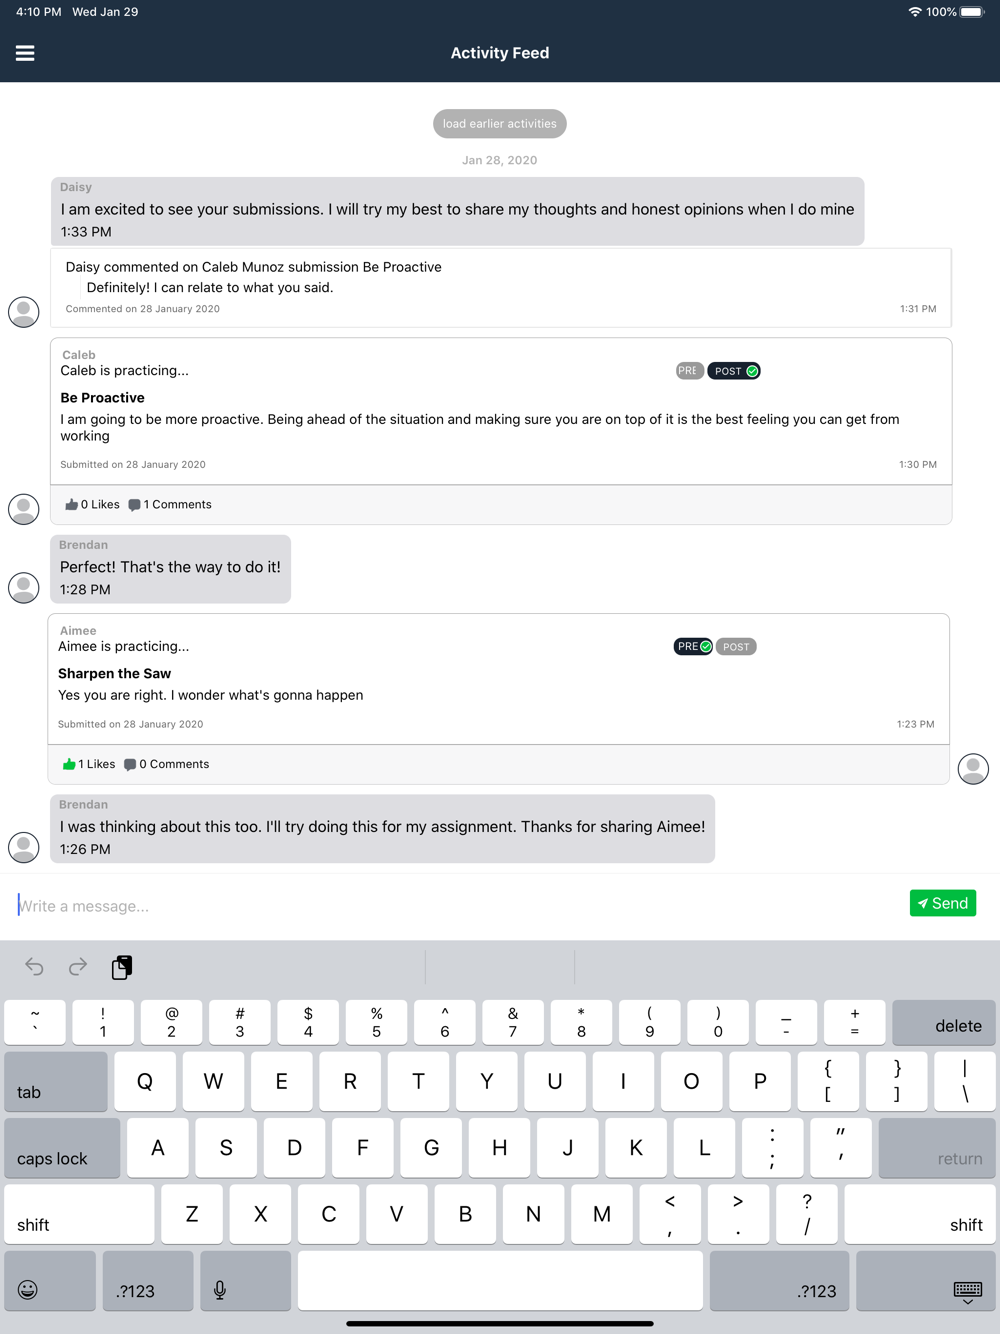The width and height of the screenshot is (1000, 1334).
Task: Open the hamburger navigation menu
Action: click(x=25, y=53)
